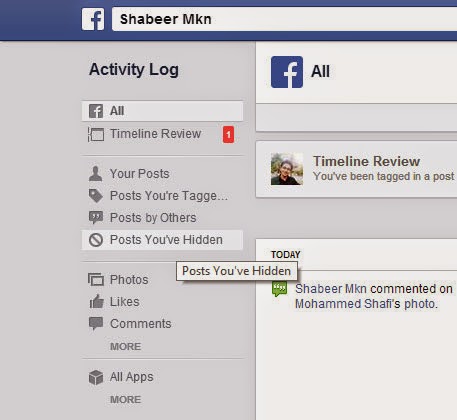This screenshot has width=457, height=420.
Task: Open All Apps filter
Action: (132, 377)
